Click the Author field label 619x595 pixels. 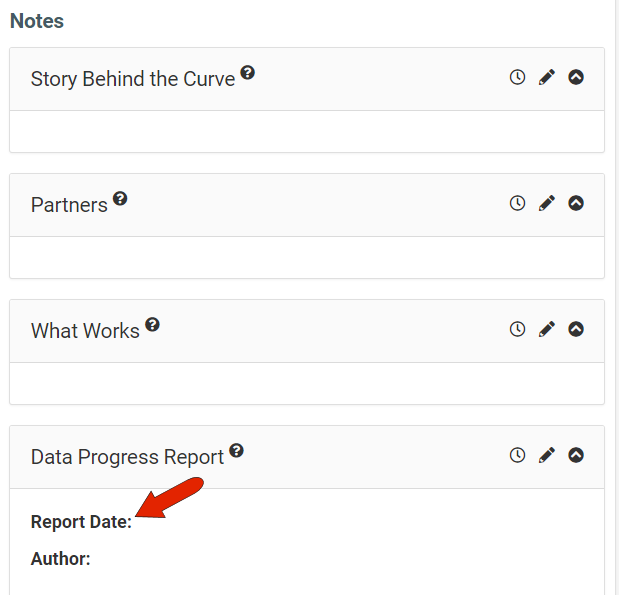coord(60,559)
